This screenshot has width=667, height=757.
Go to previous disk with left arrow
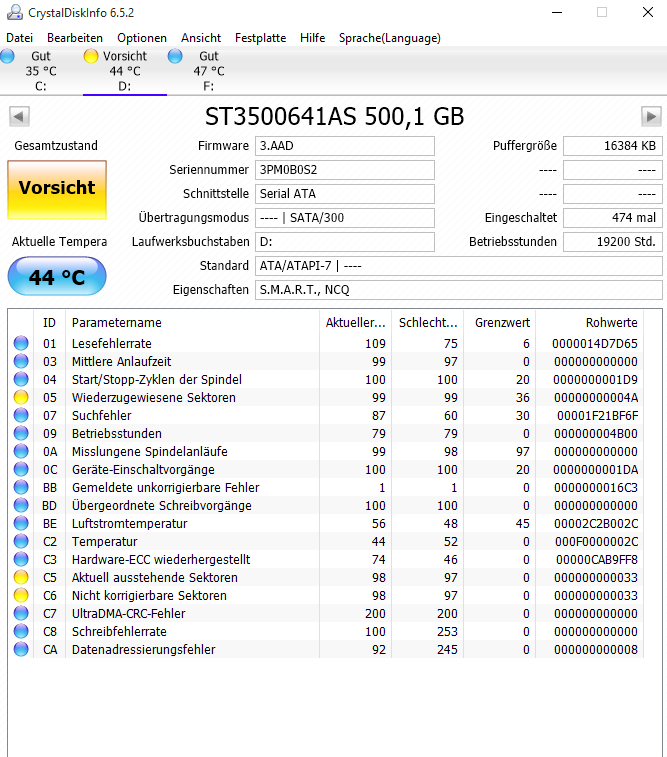[x=19, y=116]
